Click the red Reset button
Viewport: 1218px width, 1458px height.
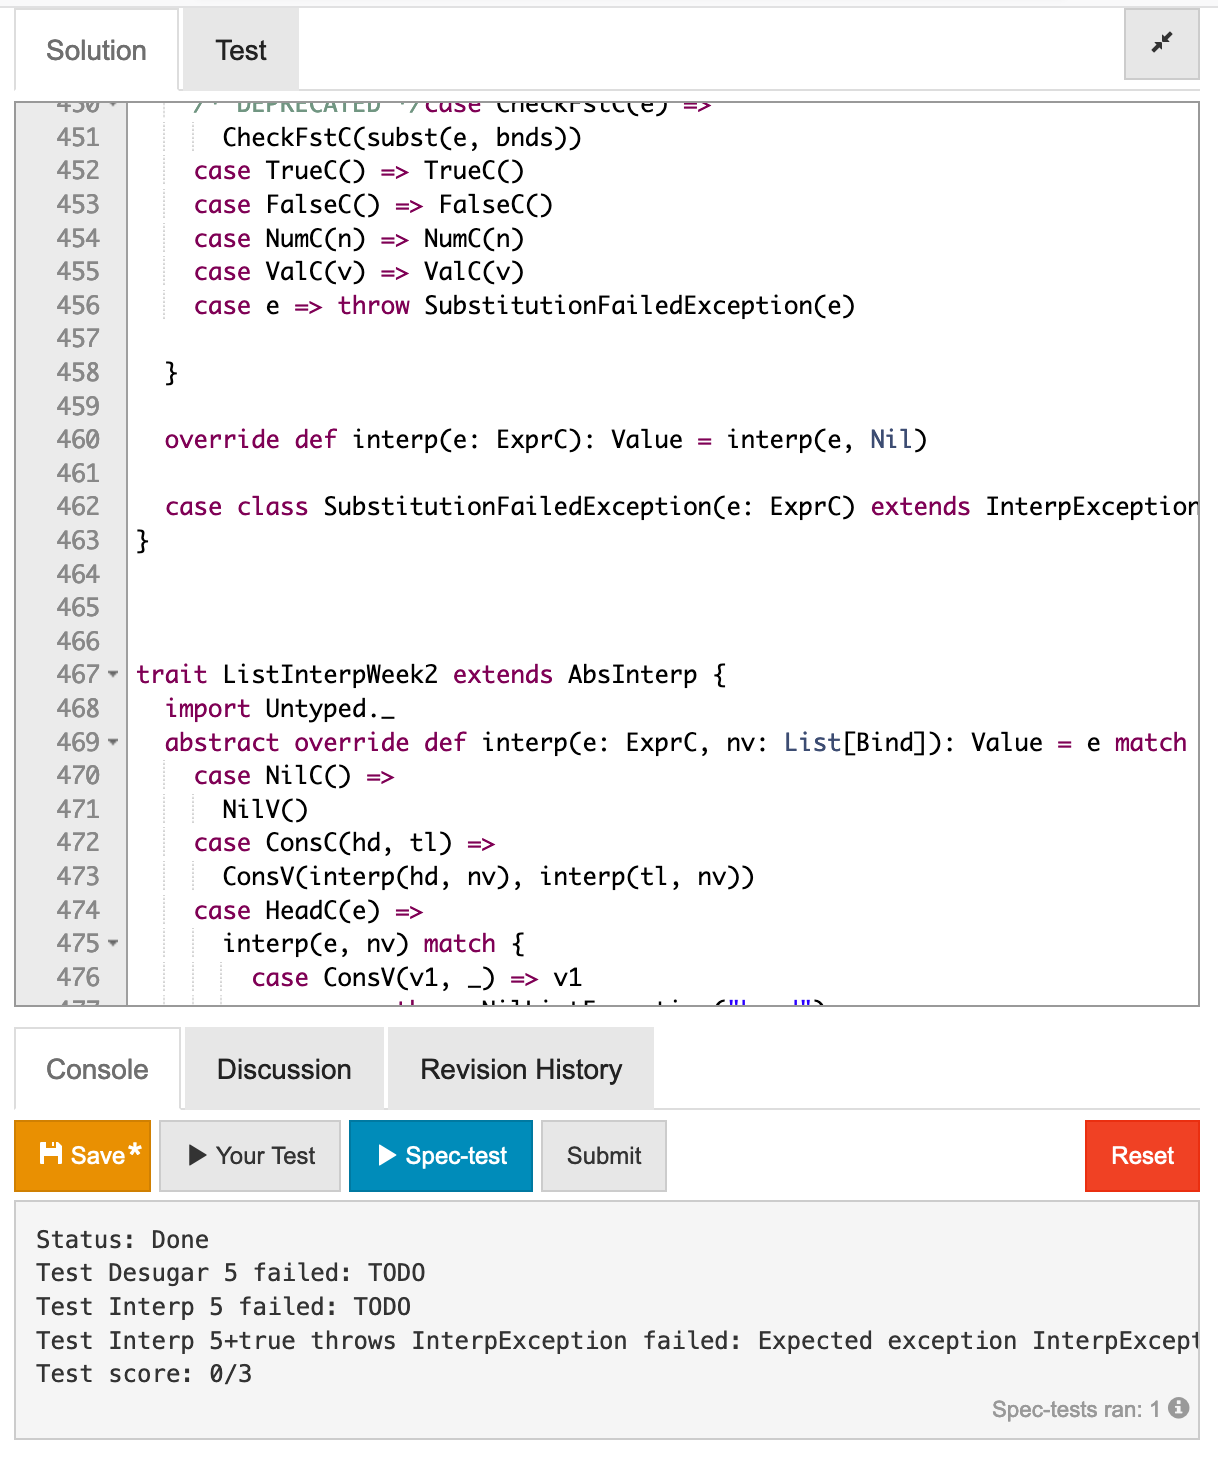pyautogui.click(x=1142, y=1156)
